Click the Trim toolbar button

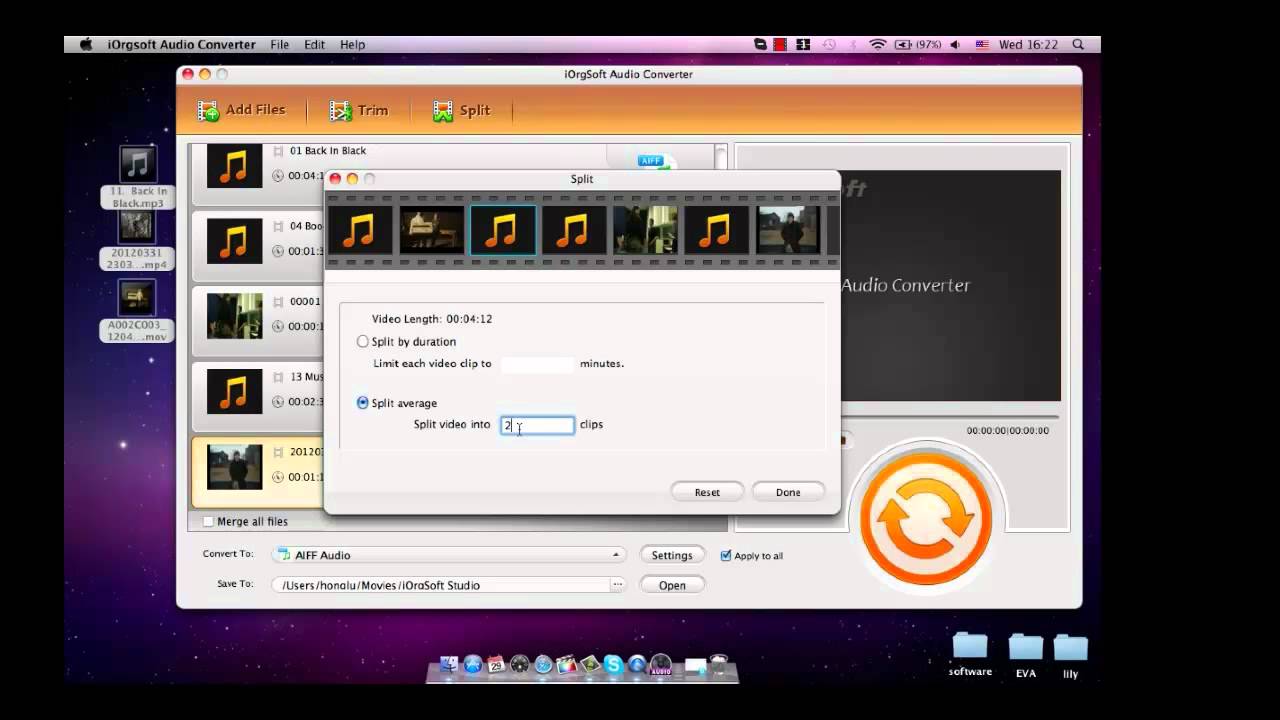[x=359, y=110]
